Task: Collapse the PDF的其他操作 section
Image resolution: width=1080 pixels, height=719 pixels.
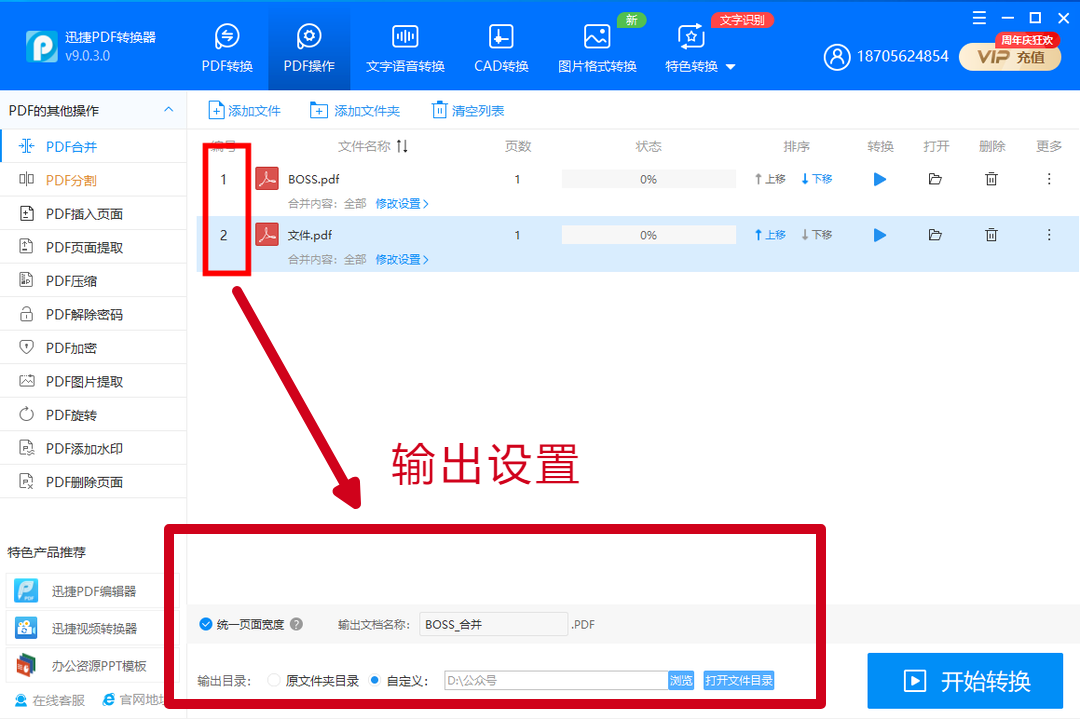Action: (169, 110)
